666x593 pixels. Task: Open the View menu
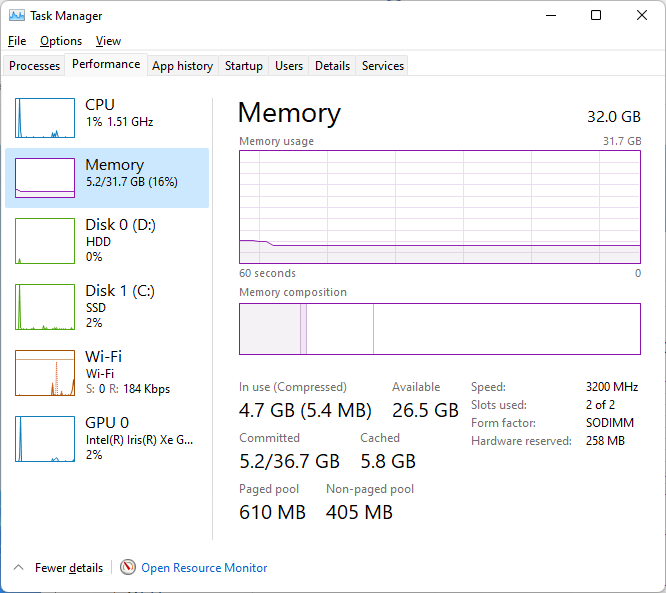point(108,41)
